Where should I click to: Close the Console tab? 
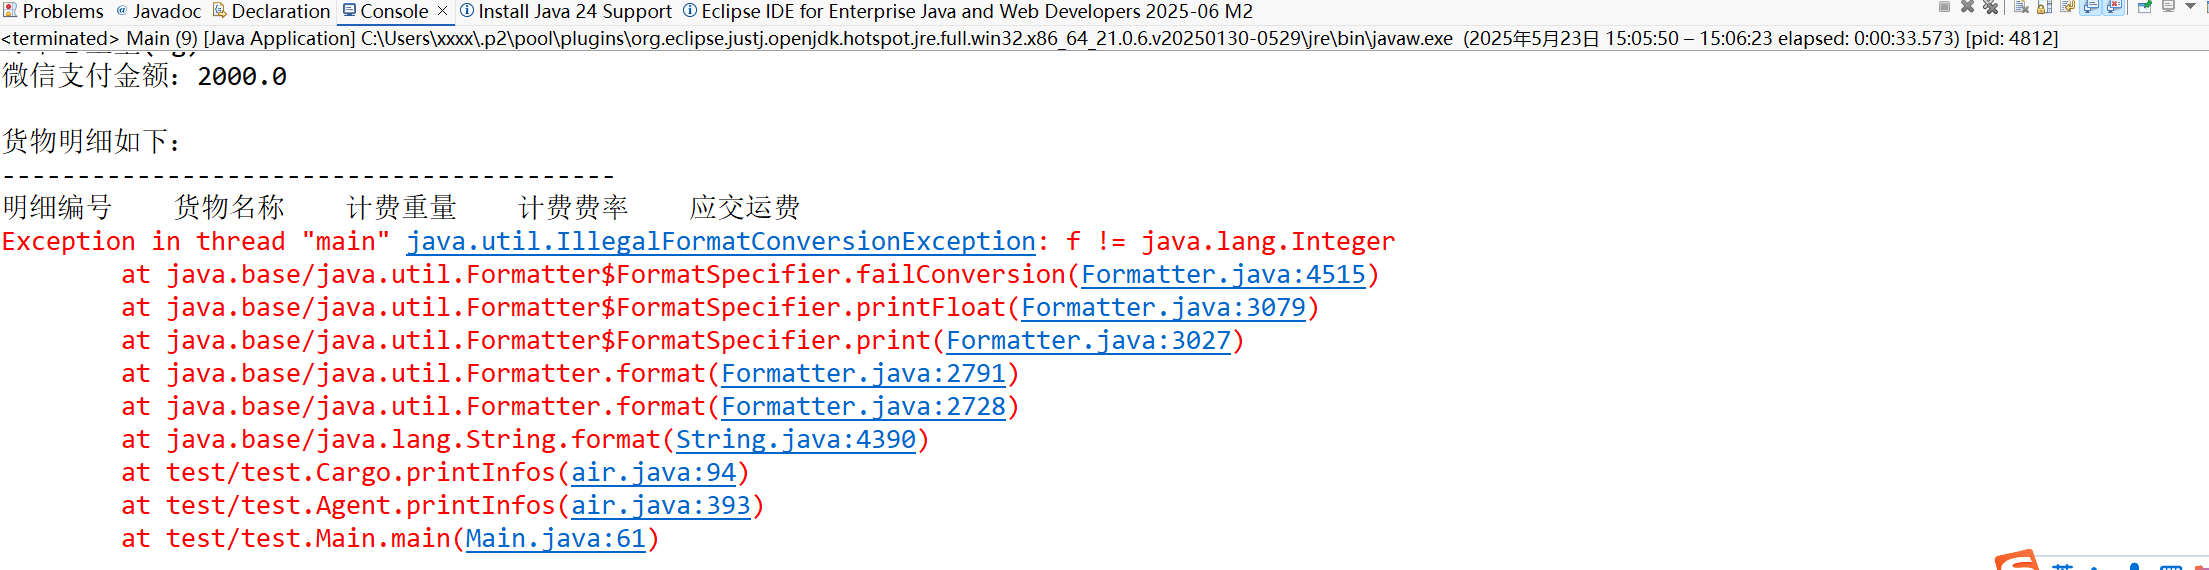coord(442,11)
